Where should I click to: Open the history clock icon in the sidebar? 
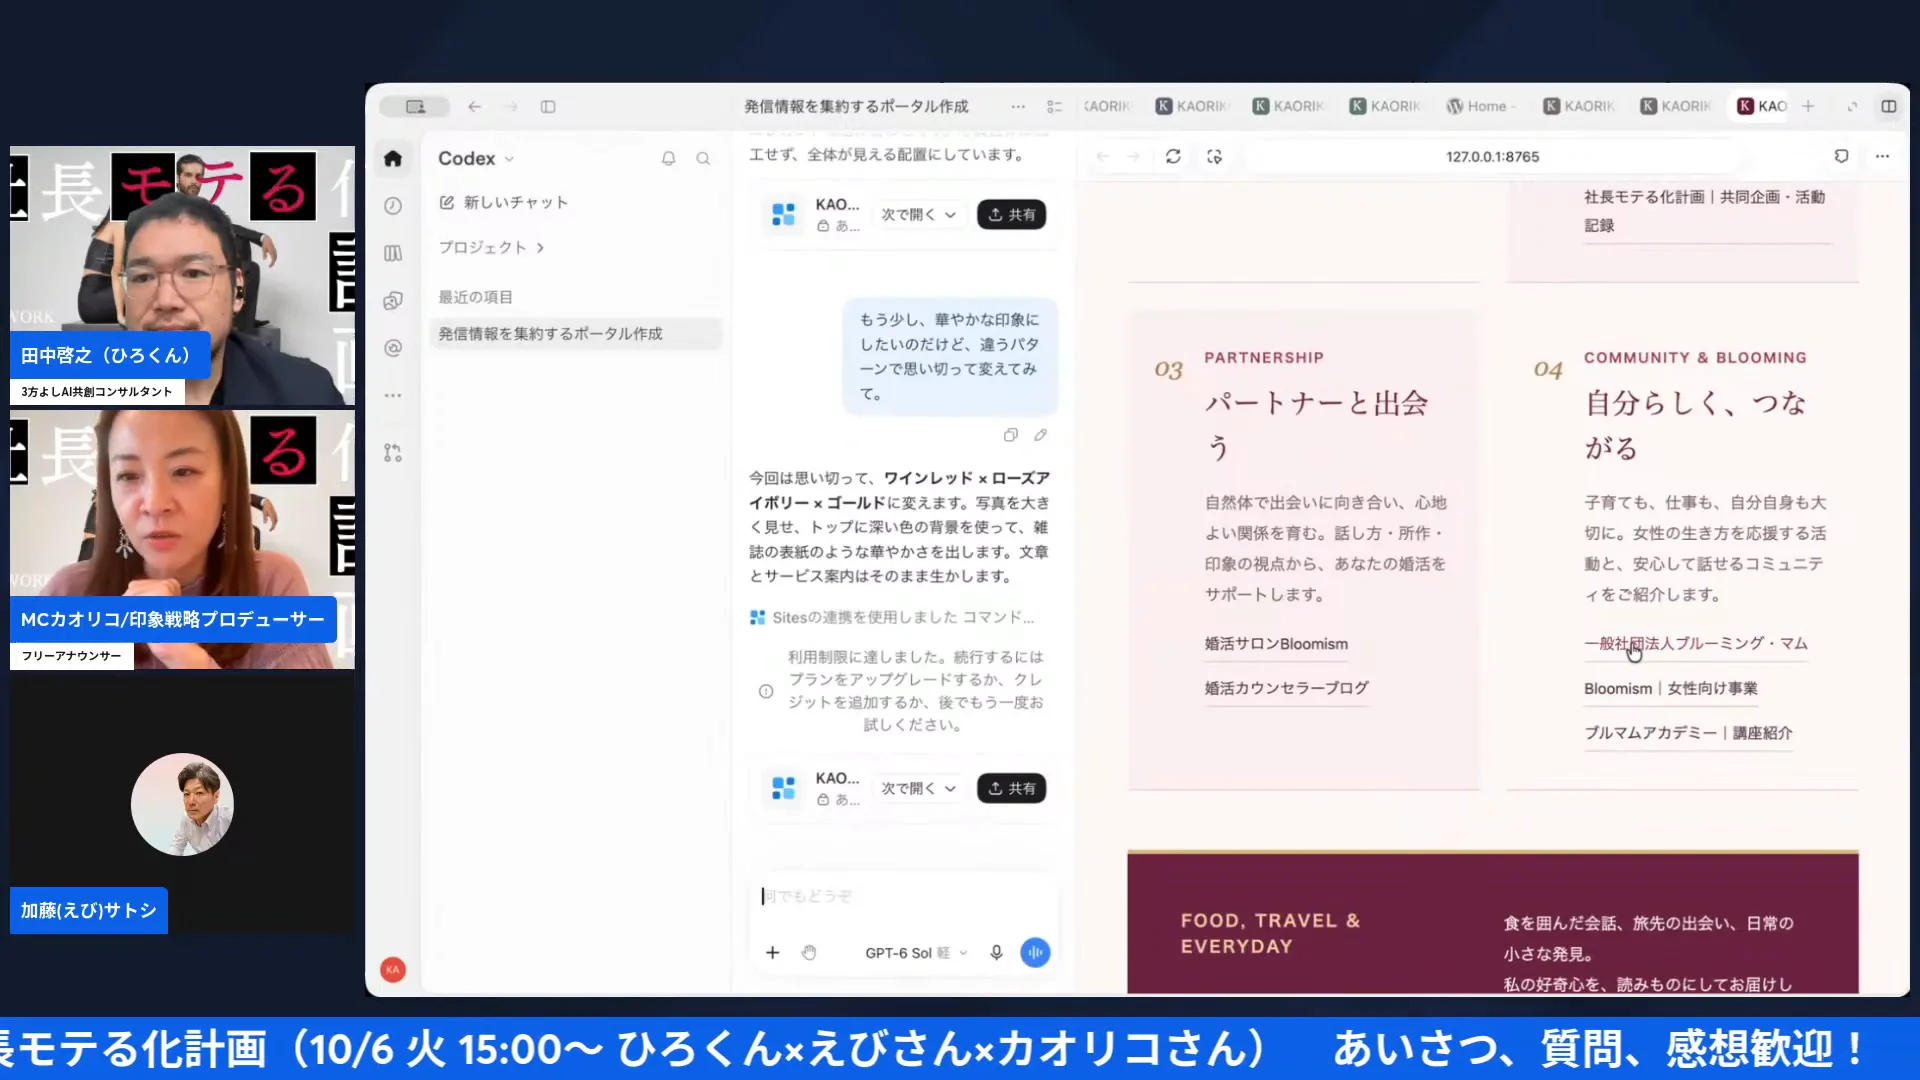(x=393, y=206)
